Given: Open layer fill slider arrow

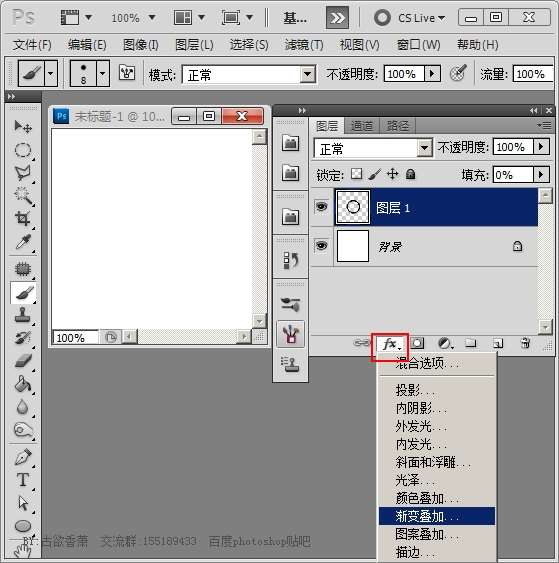Looking at the screenshot, I should coord(541,175).
